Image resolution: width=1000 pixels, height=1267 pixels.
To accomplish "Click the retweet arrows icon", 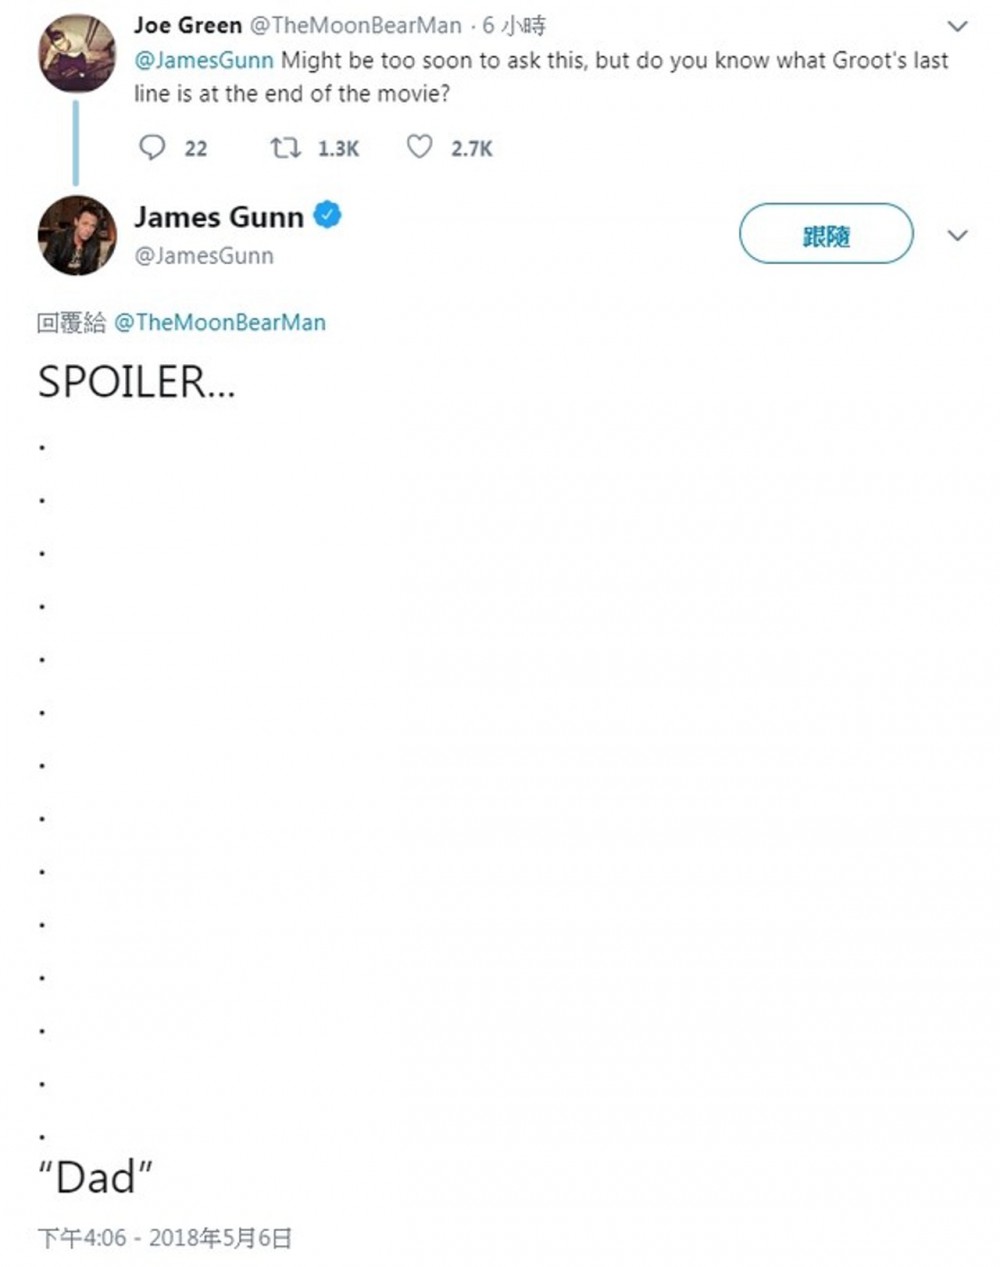I will (285, 148).
